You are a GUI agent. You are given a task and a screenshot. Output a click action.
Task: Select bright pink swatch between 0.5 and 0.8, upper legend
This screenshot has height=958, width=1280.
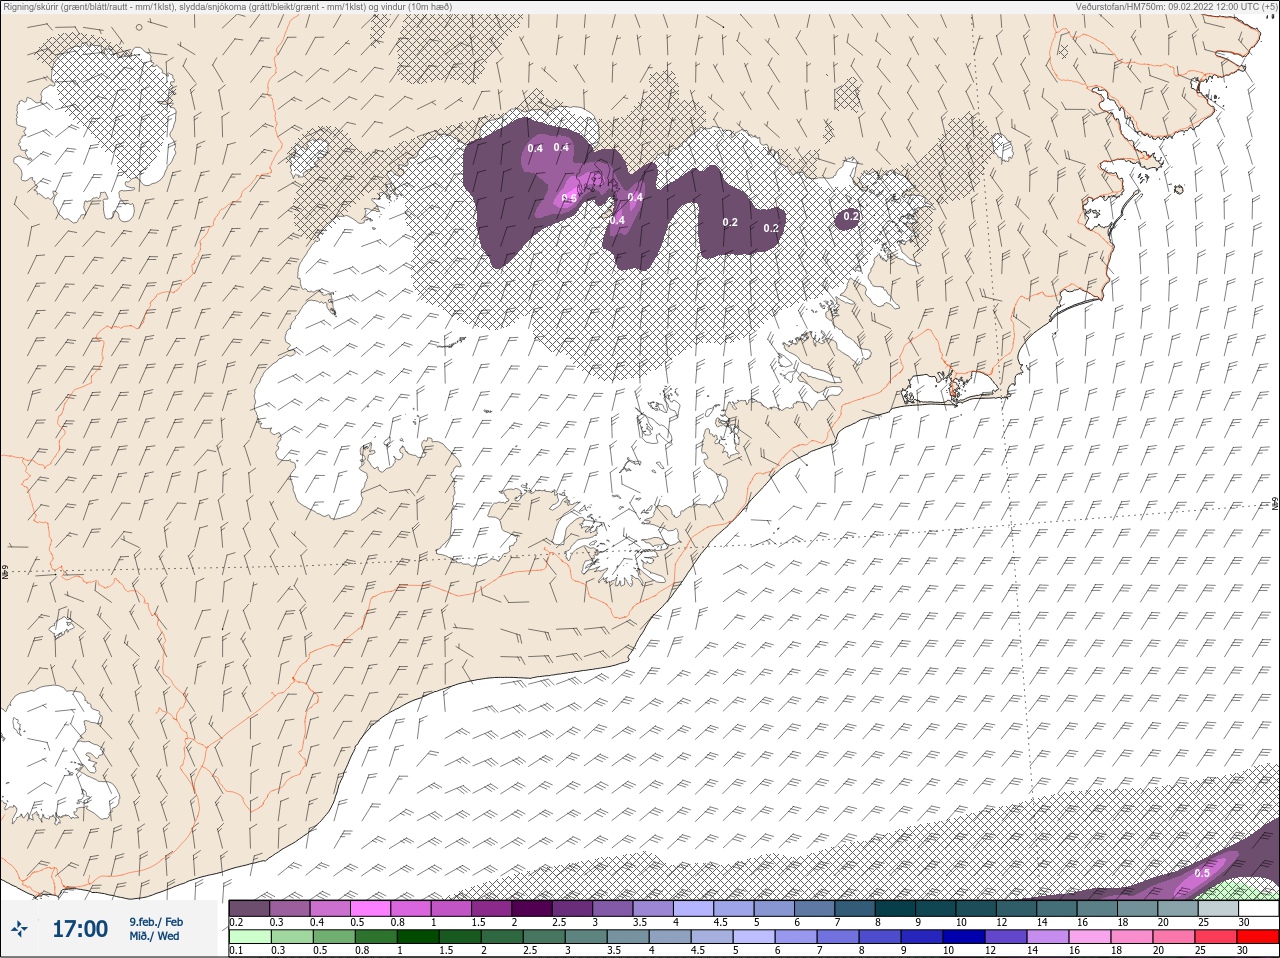tap(371, 908)
